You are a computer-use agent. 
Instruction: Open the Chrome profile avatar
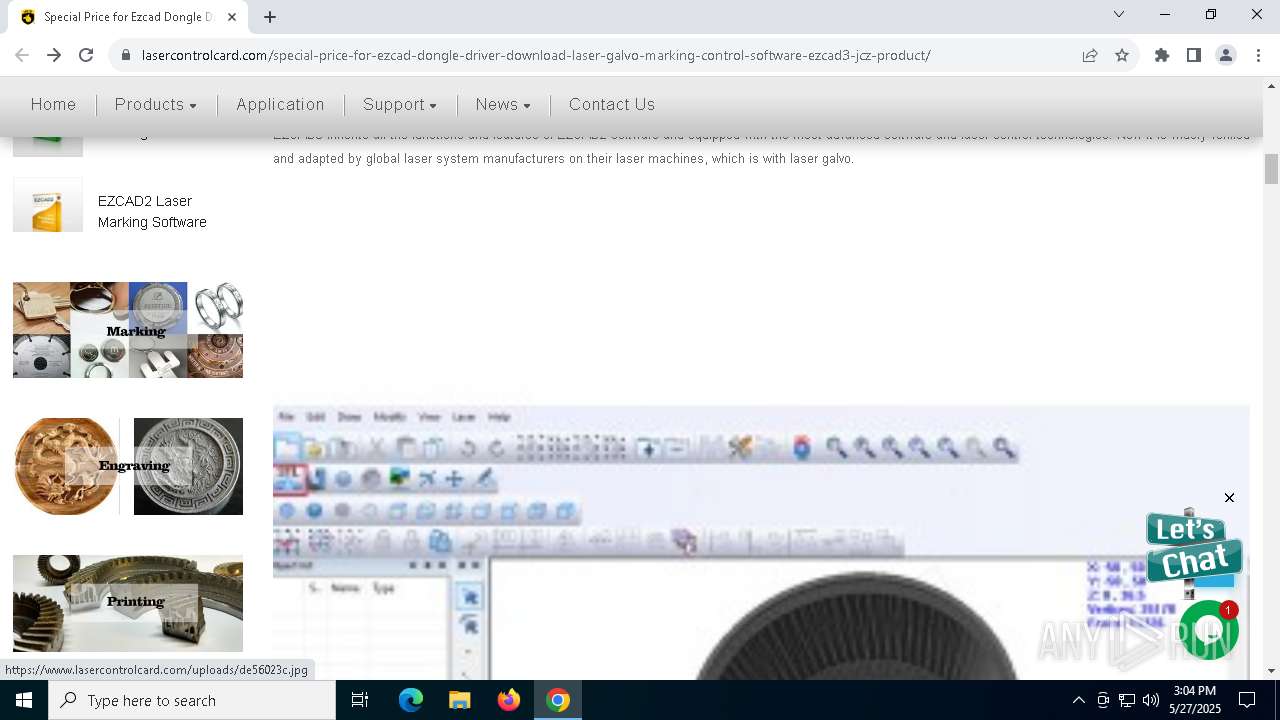(1226, 55)
